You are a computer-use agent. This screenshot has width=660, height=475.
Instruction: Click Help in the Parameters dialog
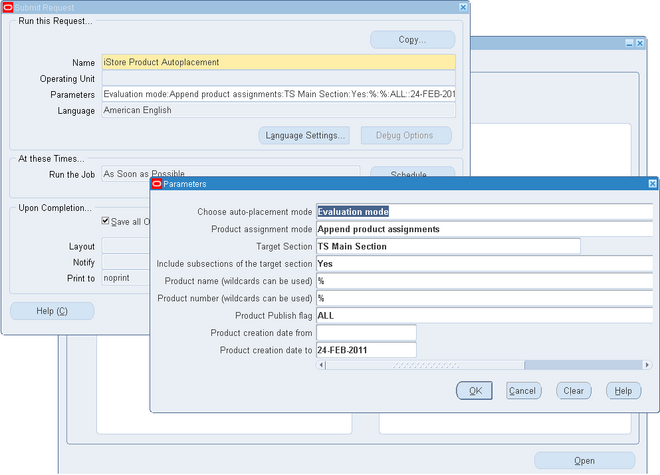(623, 391)
